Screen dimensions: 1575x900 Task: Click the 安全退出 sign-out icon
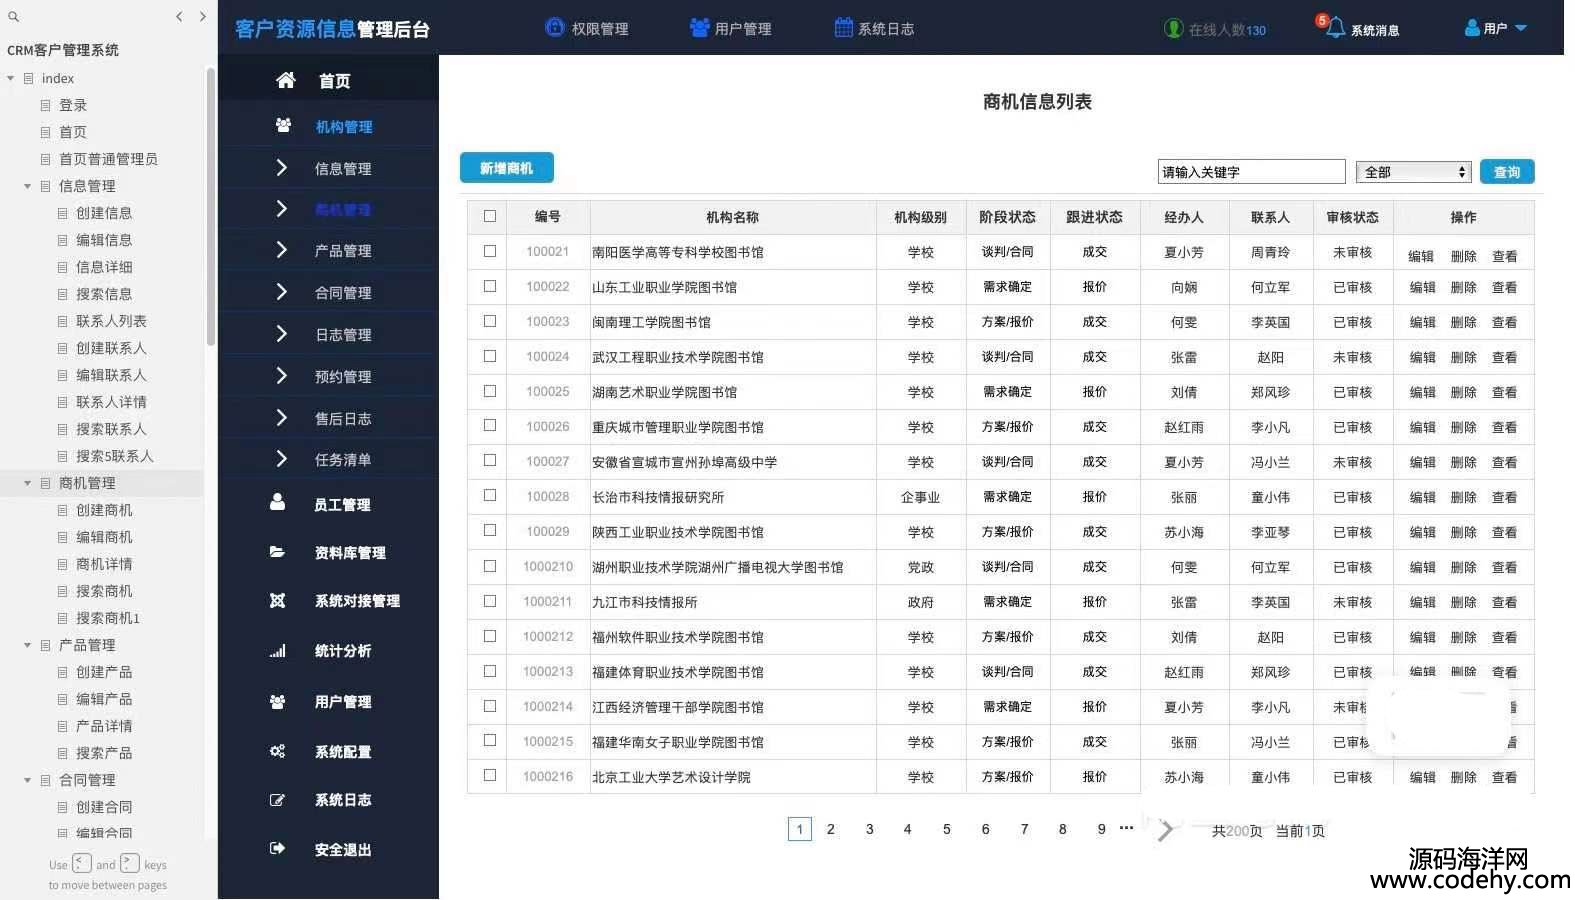click(277, 849)
